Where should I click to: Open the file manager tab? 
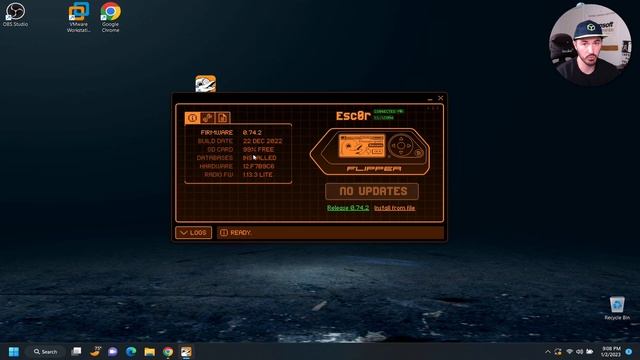(222, 118)
